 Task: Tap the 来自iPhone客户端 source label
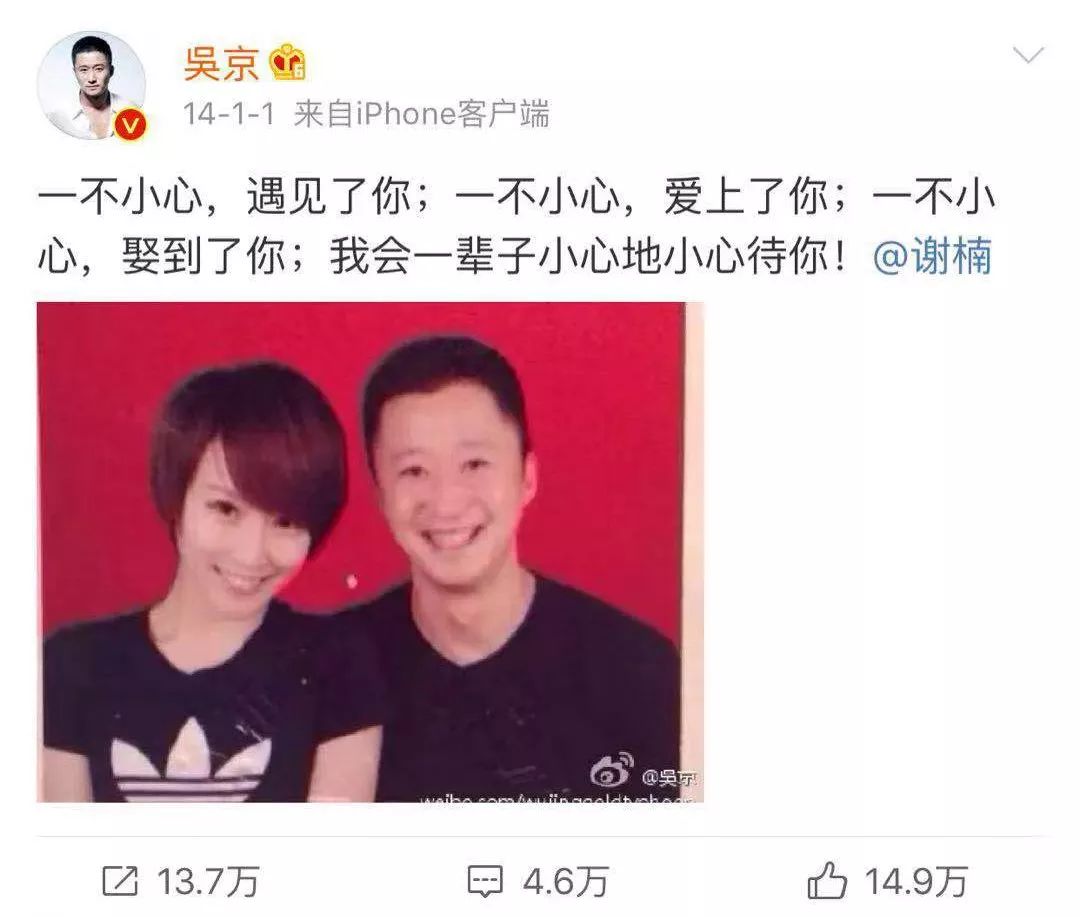tap(422, 114)
